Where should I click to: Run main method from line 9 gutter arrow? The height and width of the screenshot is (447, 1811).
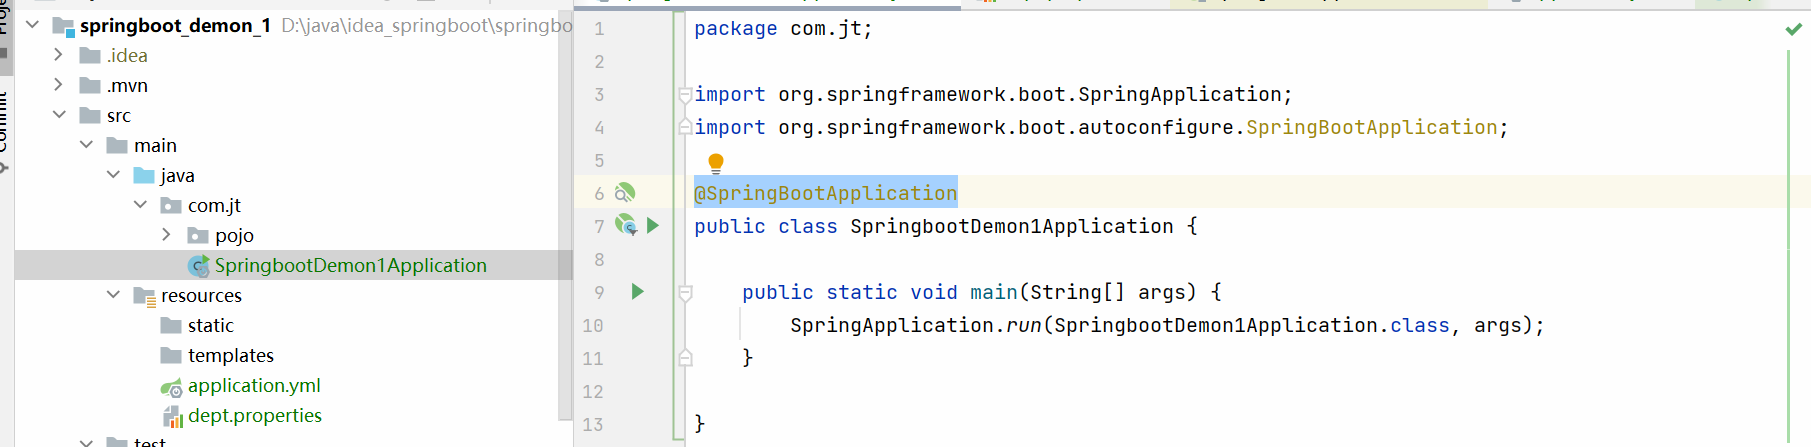(x=637, y=292)
